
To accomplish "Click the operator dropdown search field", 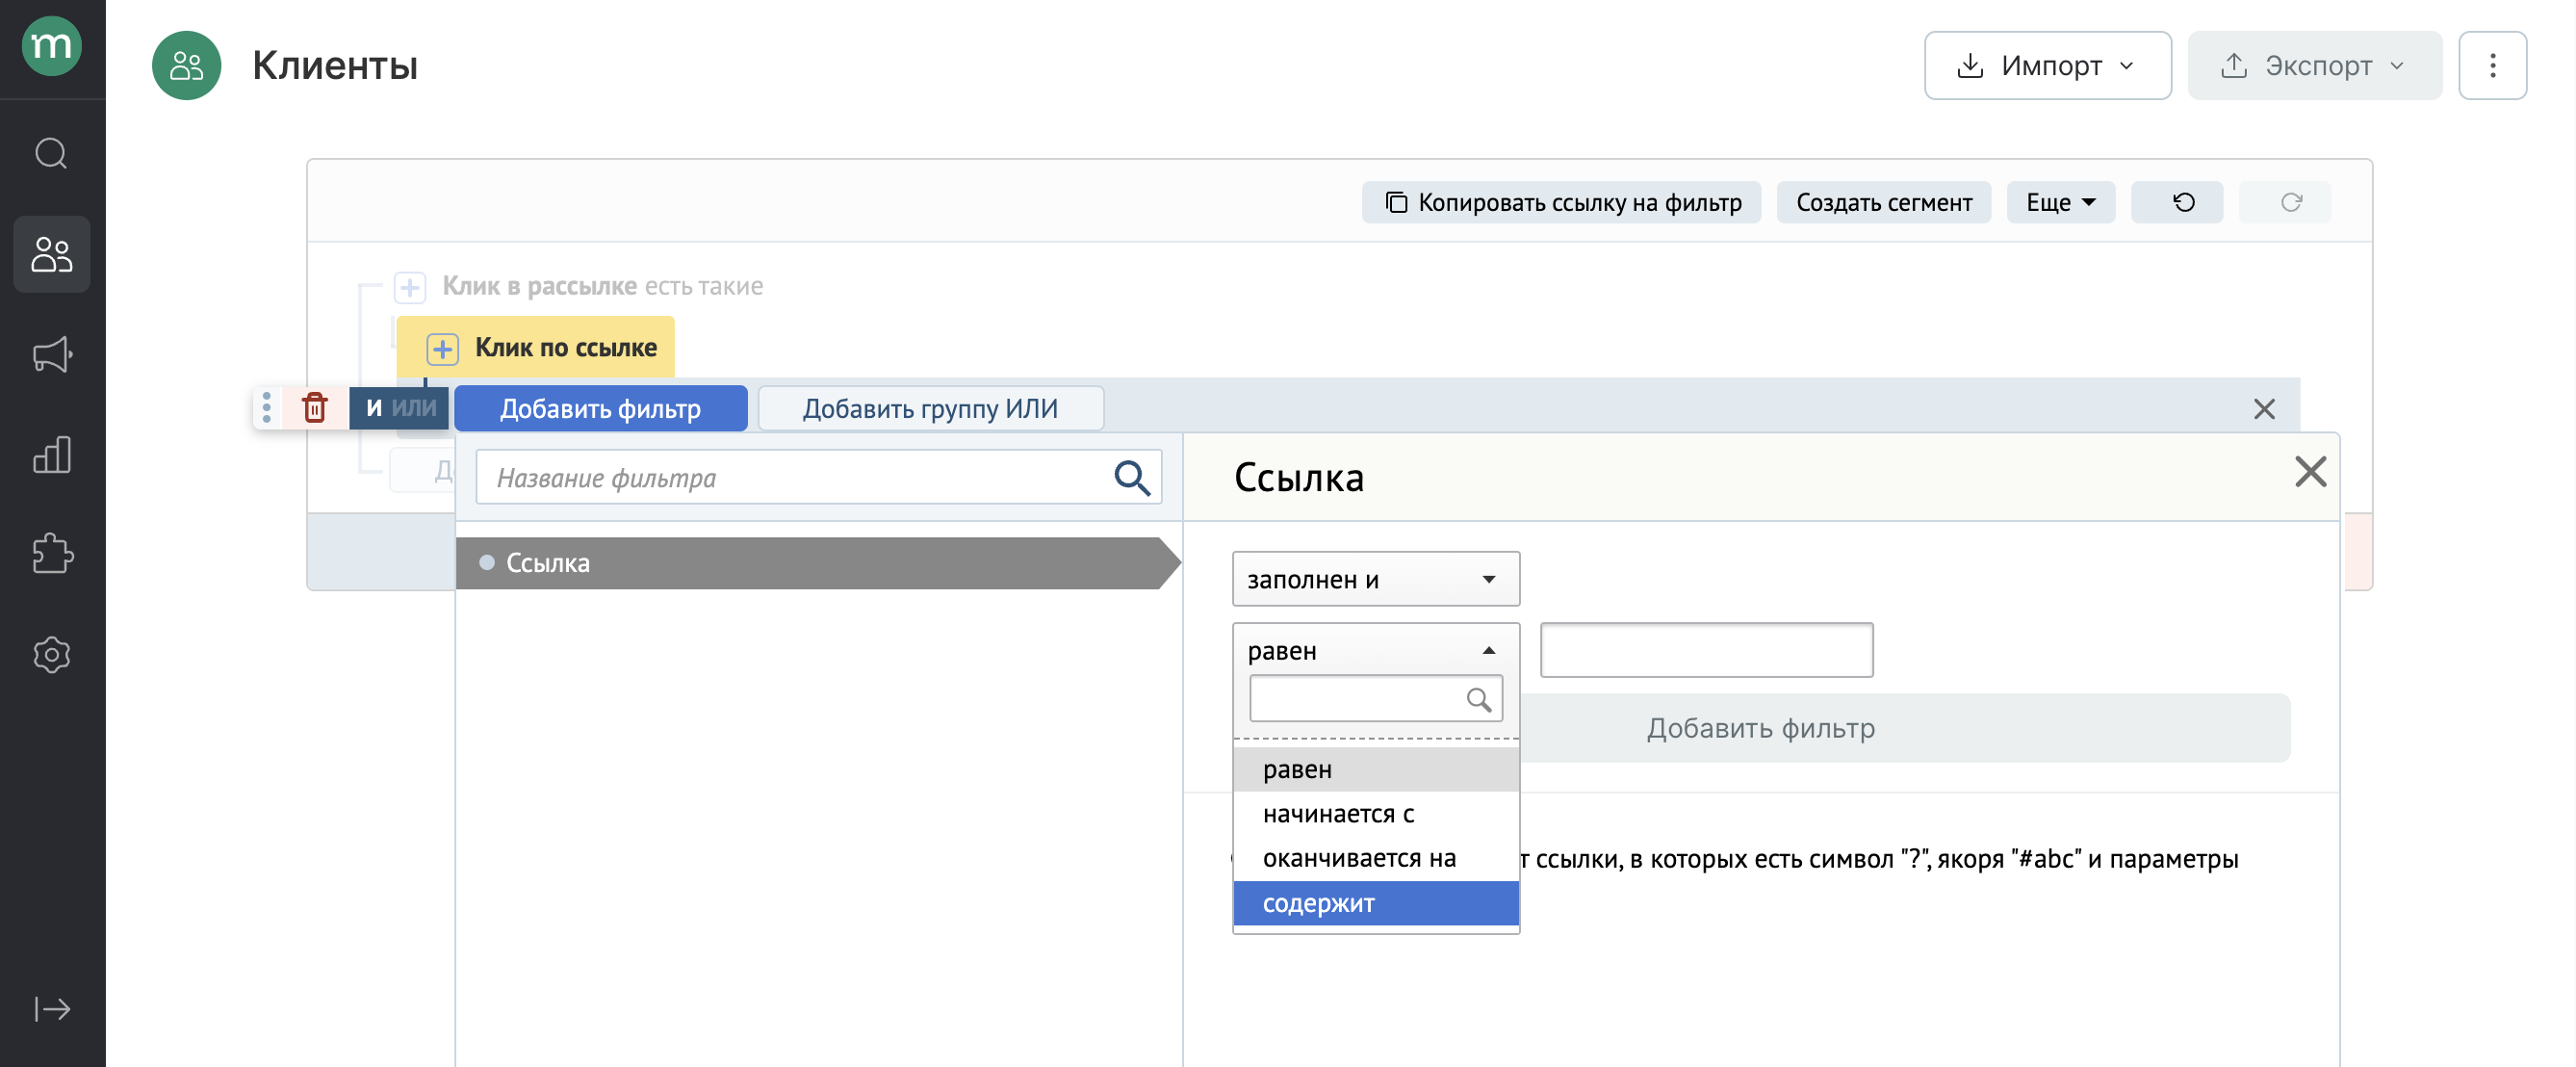I will [1375, 700].
